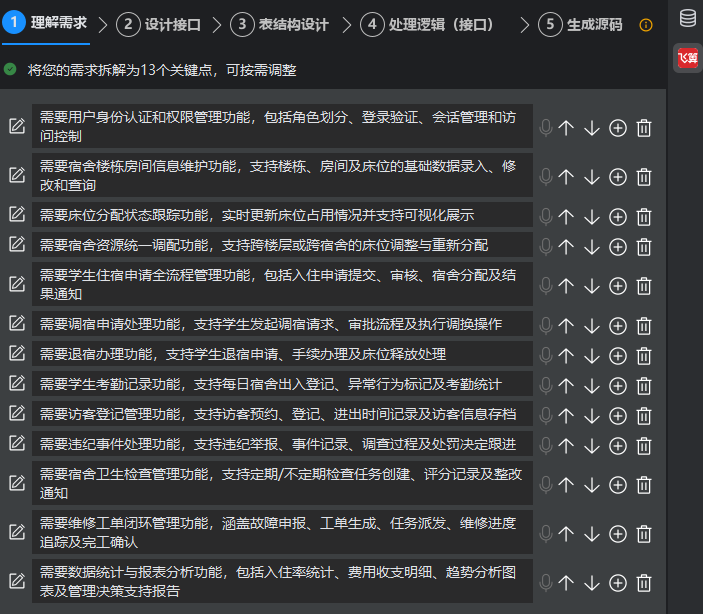
Task: Move 违纪事件处理 row up
Action: click(x=566, y=446)
